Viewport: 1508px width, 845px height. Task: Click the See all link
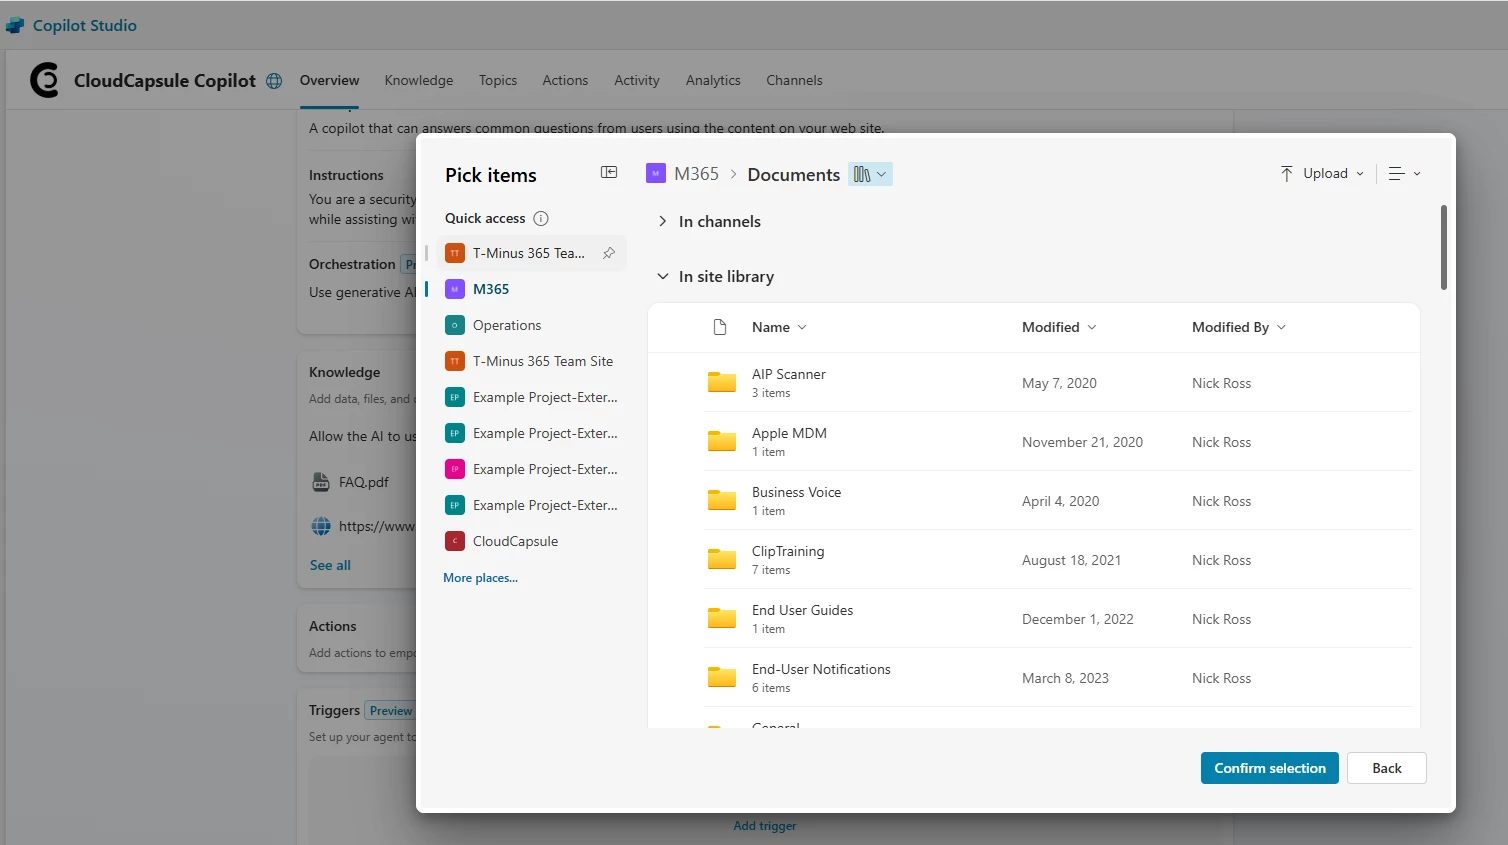point(330,565)
